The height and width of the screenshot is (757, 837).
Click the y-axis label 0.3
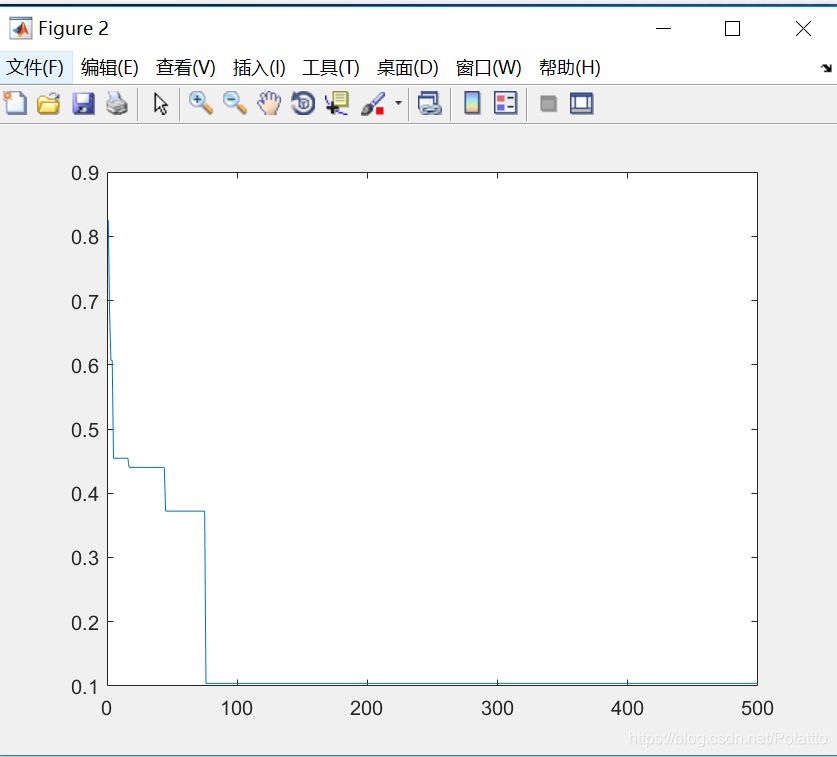tap(85, 558)
